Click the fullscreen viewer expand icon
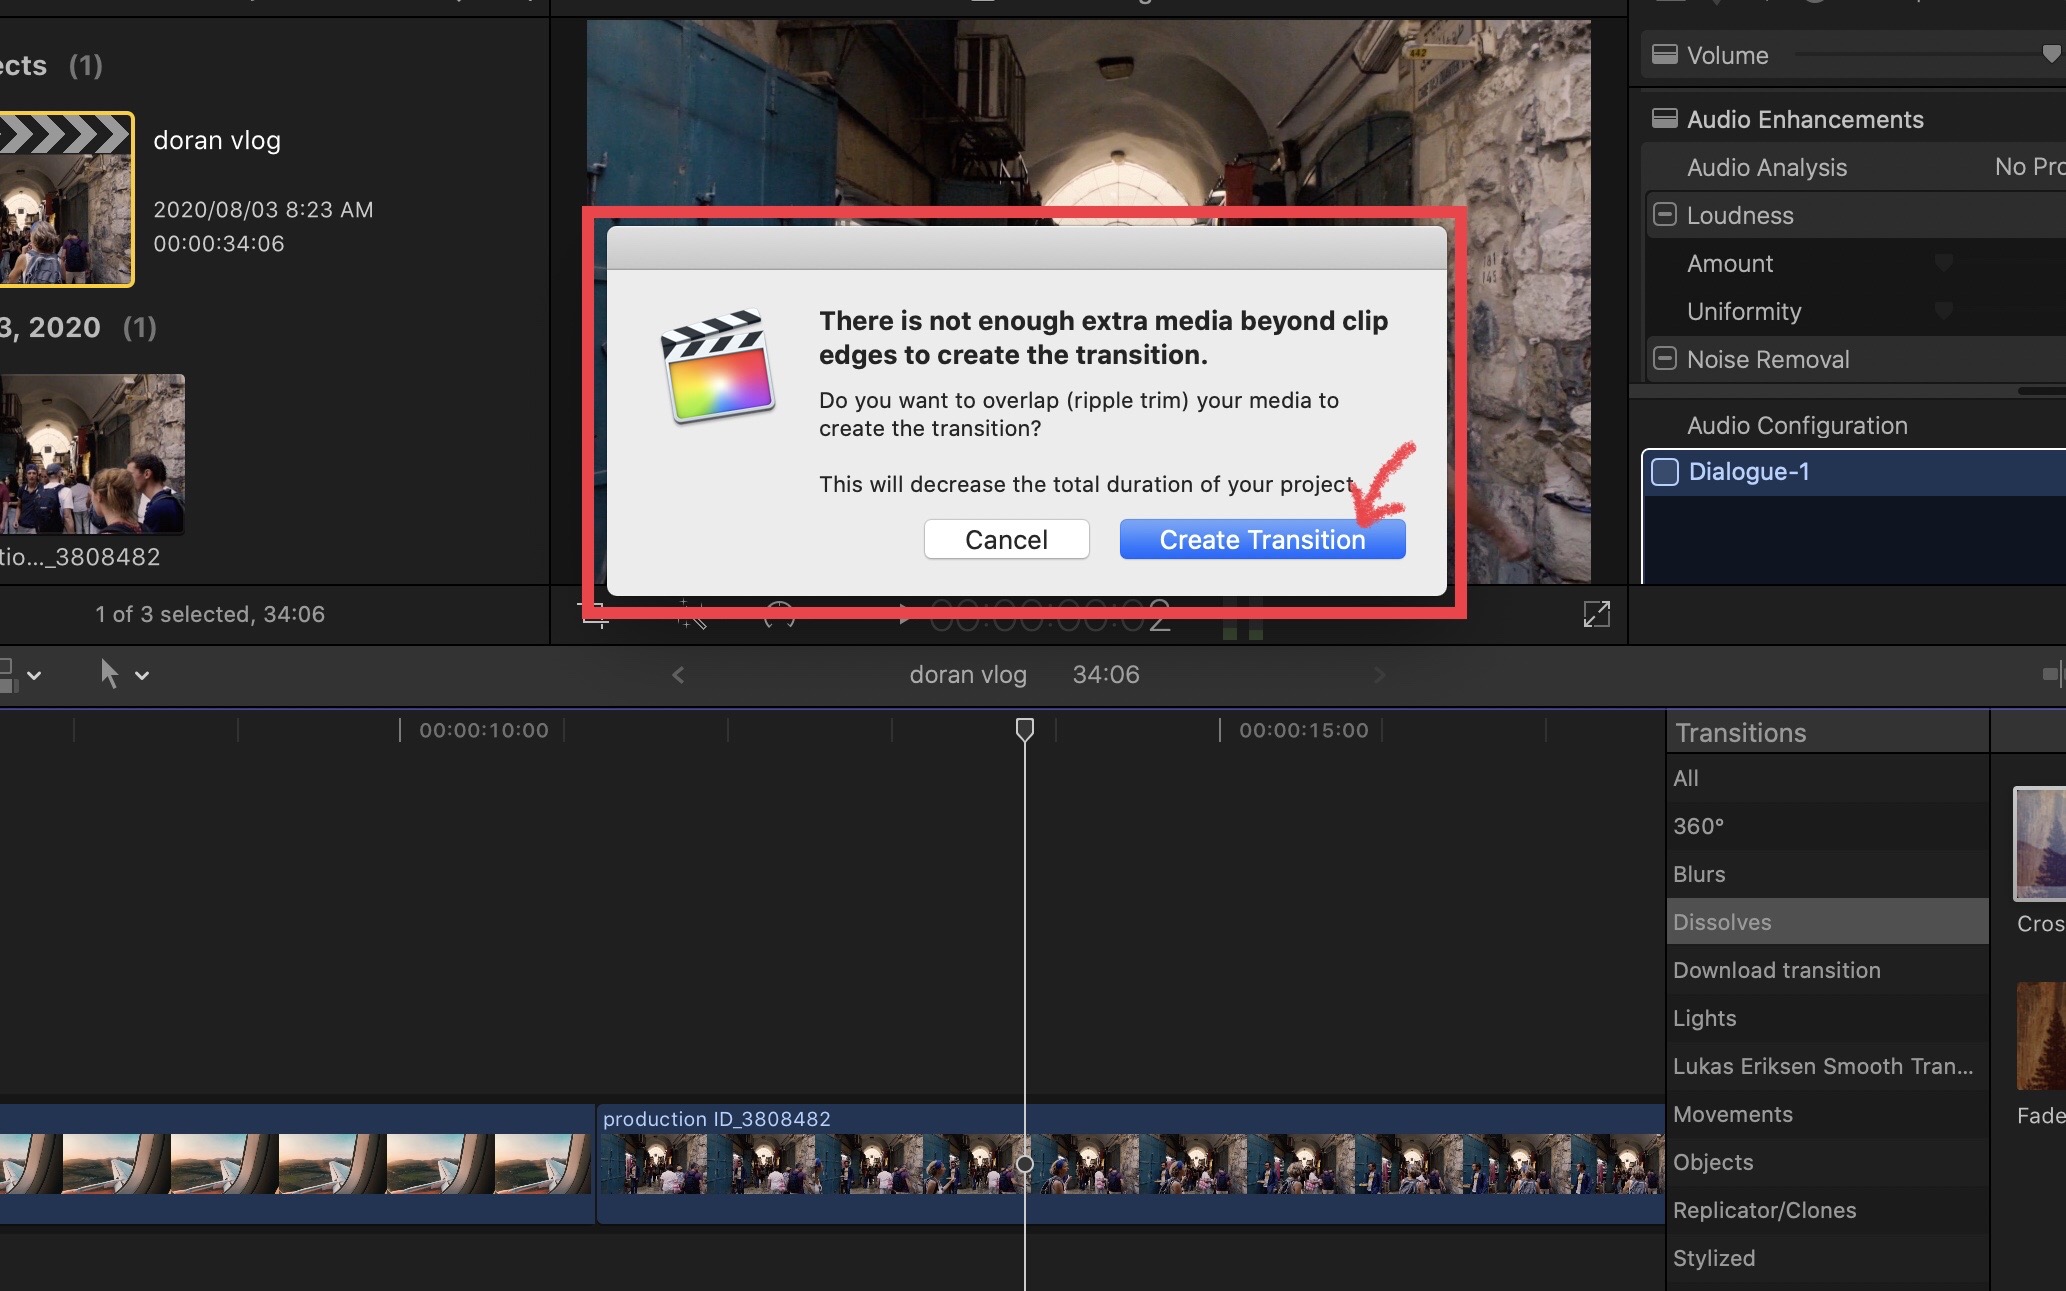Screen dimensions: 2066x1291 pos(1596,614)
